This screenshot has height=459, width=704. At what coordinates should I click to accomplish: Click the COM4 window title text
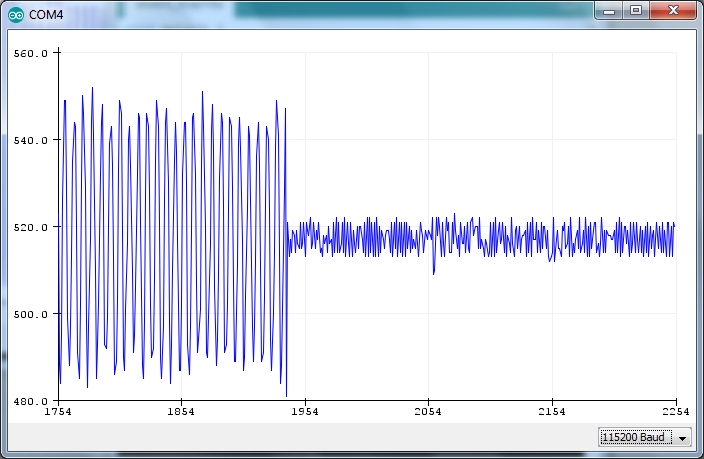[46, 13]
